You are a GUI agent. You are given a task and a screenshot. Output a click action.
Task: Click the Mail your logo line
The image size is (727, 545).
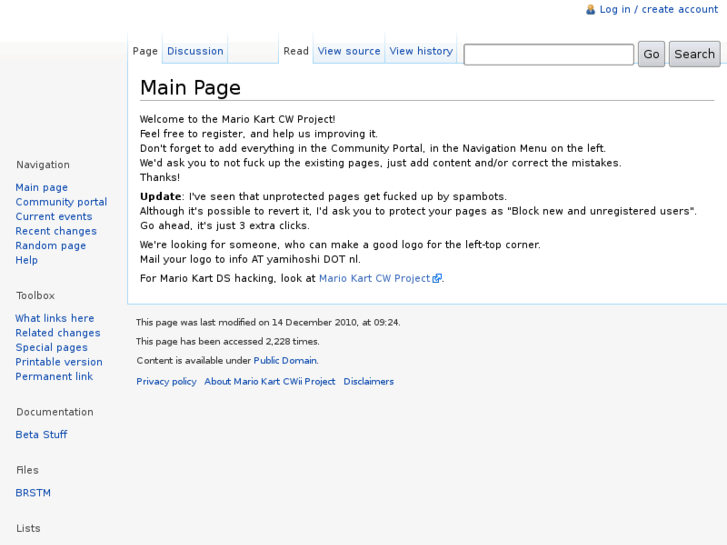click(x=250, y=259)
